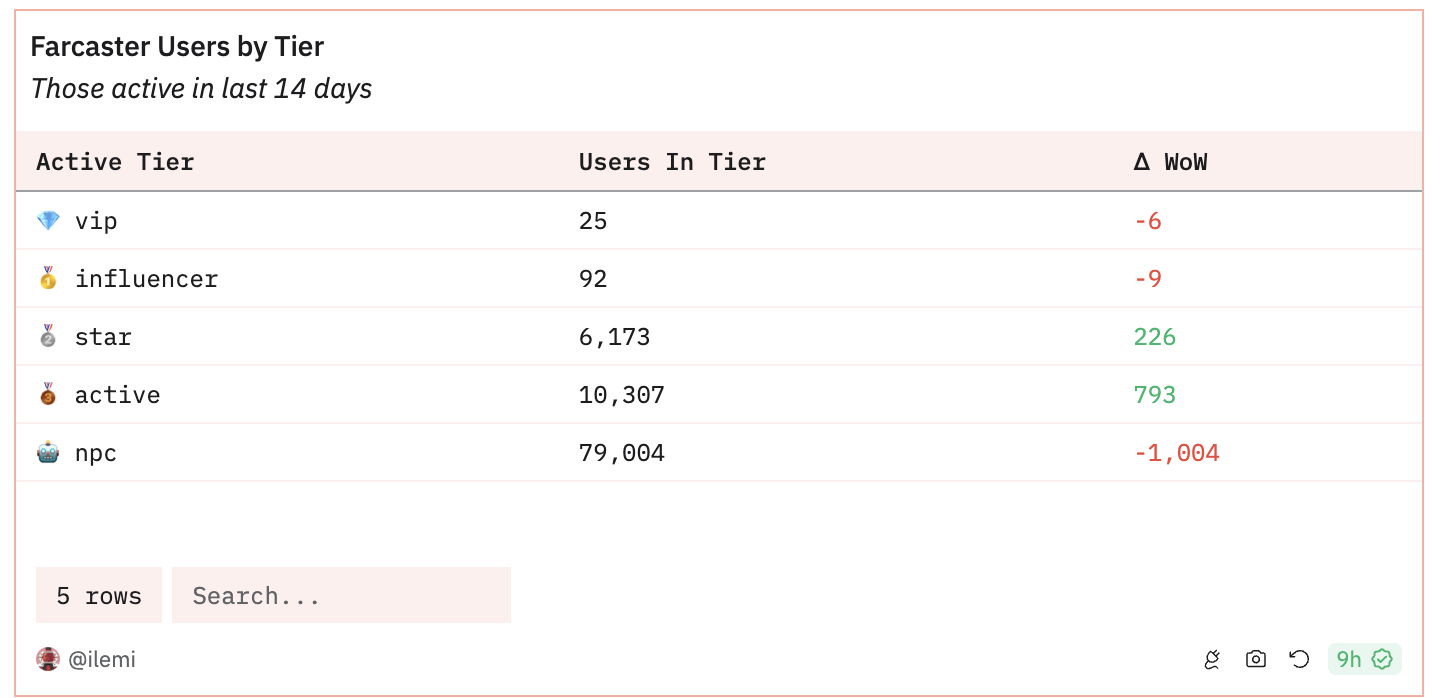Click the gold medal influencer icon
This screenshot has width=1446, height=698.
tap(48, 279)
